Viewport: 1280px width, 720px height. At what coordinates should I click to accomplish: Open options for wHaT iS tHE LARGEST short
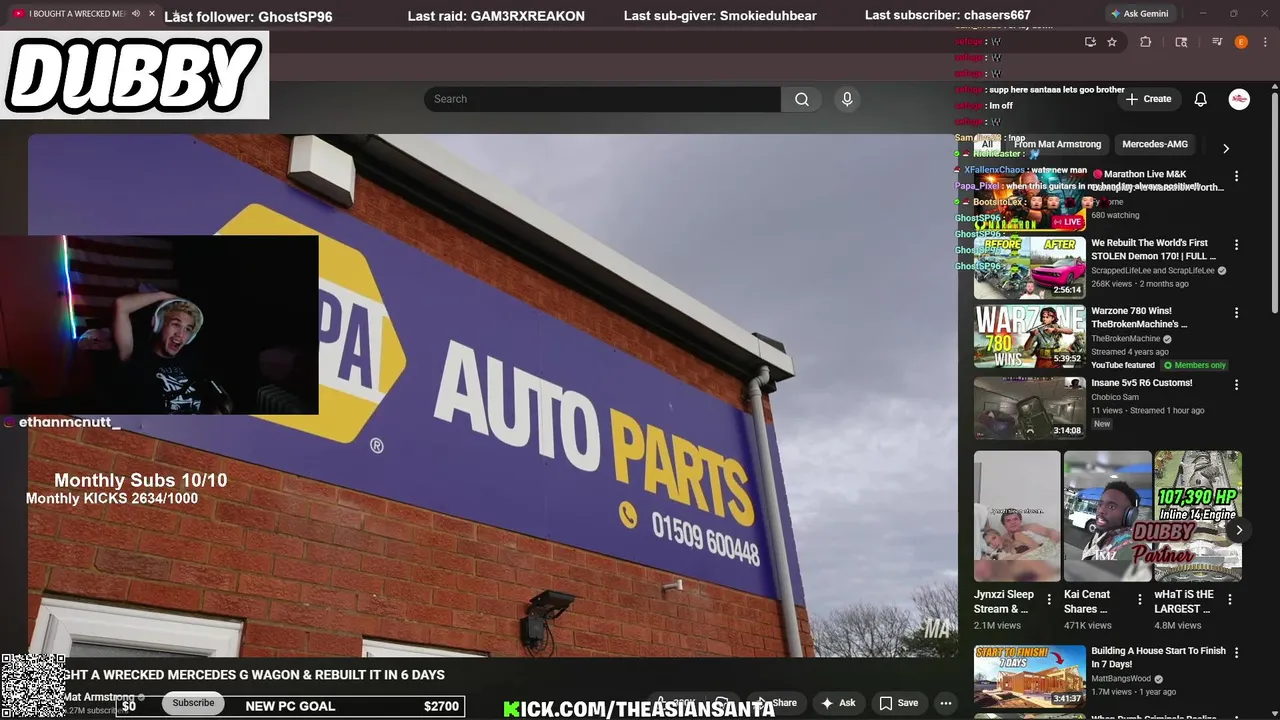pos(1230,599)
